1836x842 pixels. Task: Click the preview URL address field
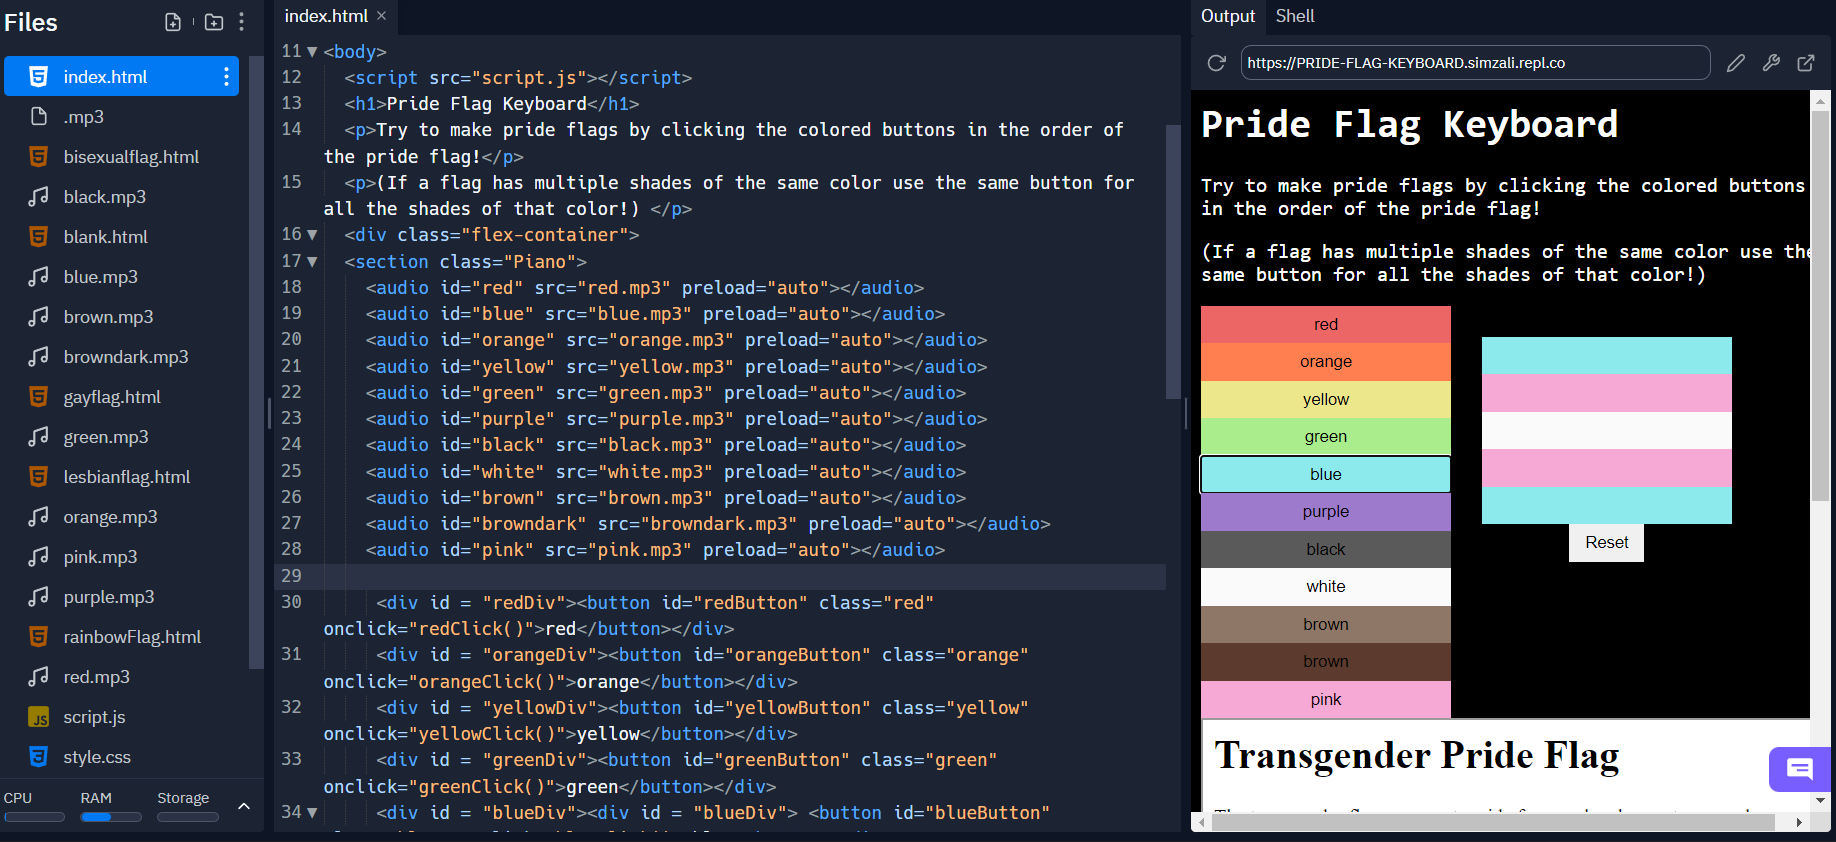[1475, 63]
